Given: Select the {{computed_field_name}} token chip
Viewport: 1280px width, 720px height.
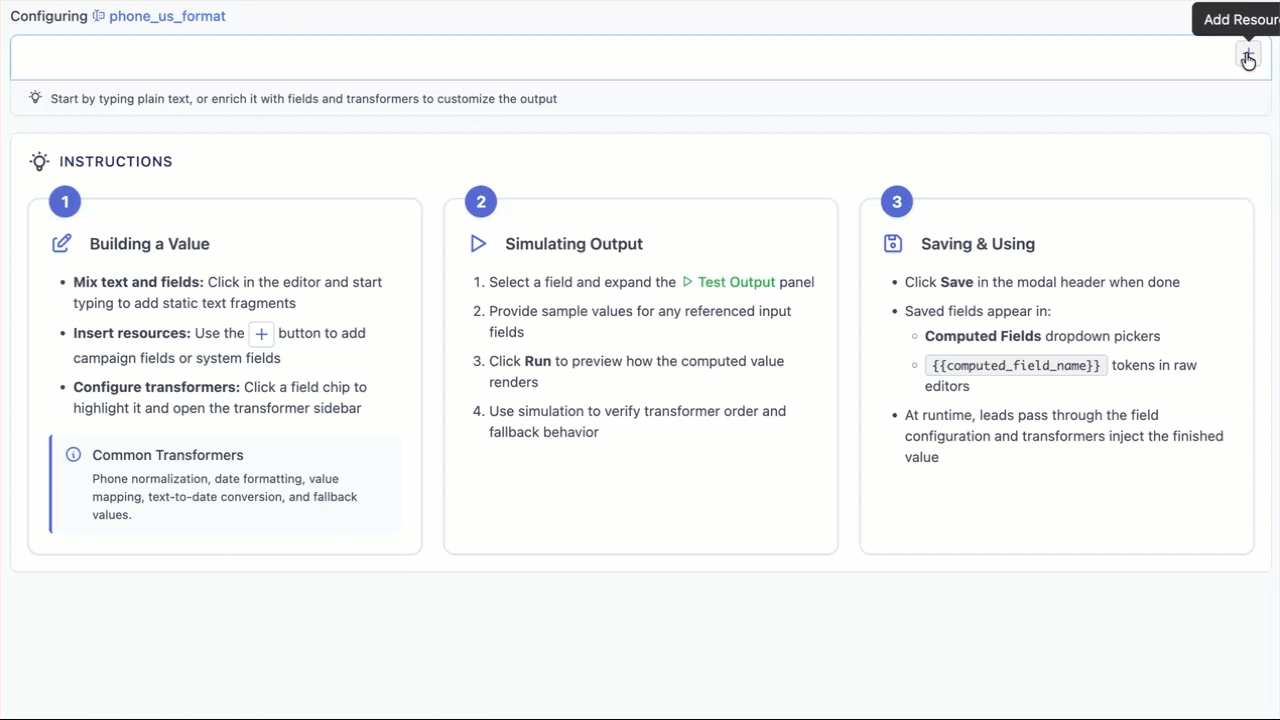Looking at the screenshot, I should 1016,365.
